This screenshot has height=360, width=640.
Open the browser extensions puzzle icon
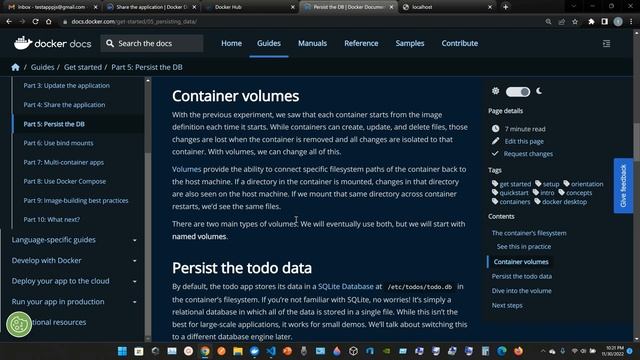pos(591,22)
